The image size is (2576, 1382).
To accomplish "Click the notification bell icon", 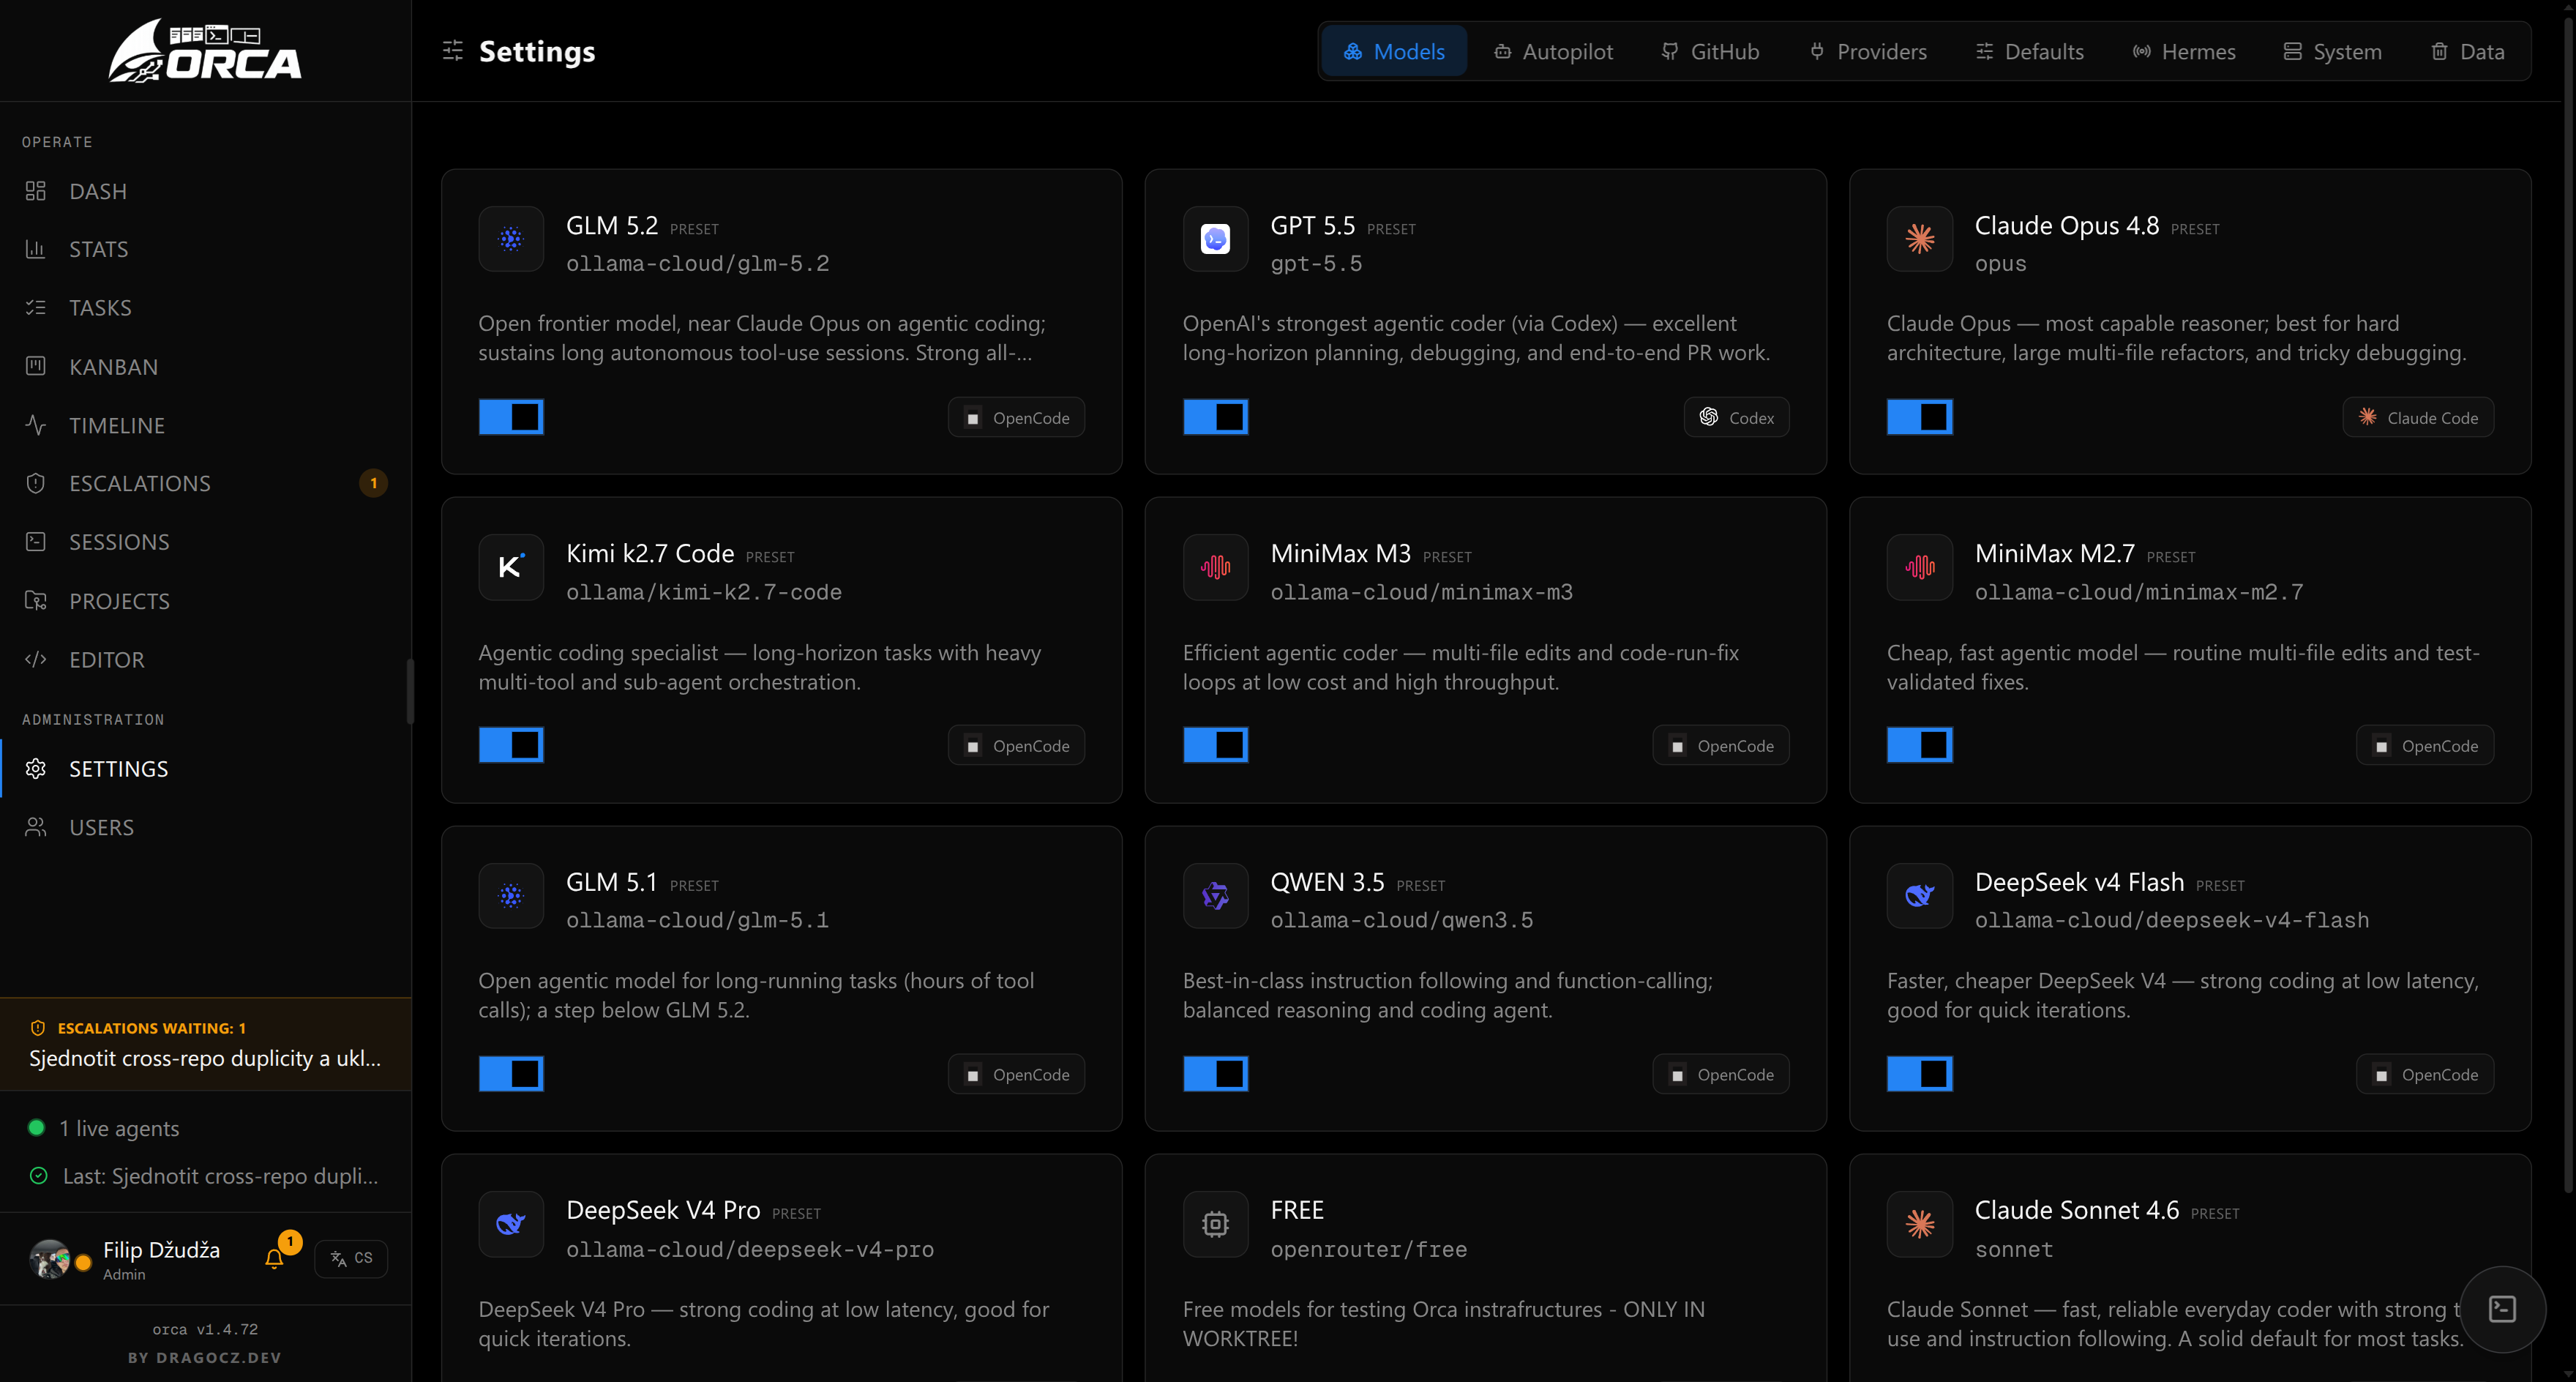I will pyautogui.click(x=274, y=1258).
